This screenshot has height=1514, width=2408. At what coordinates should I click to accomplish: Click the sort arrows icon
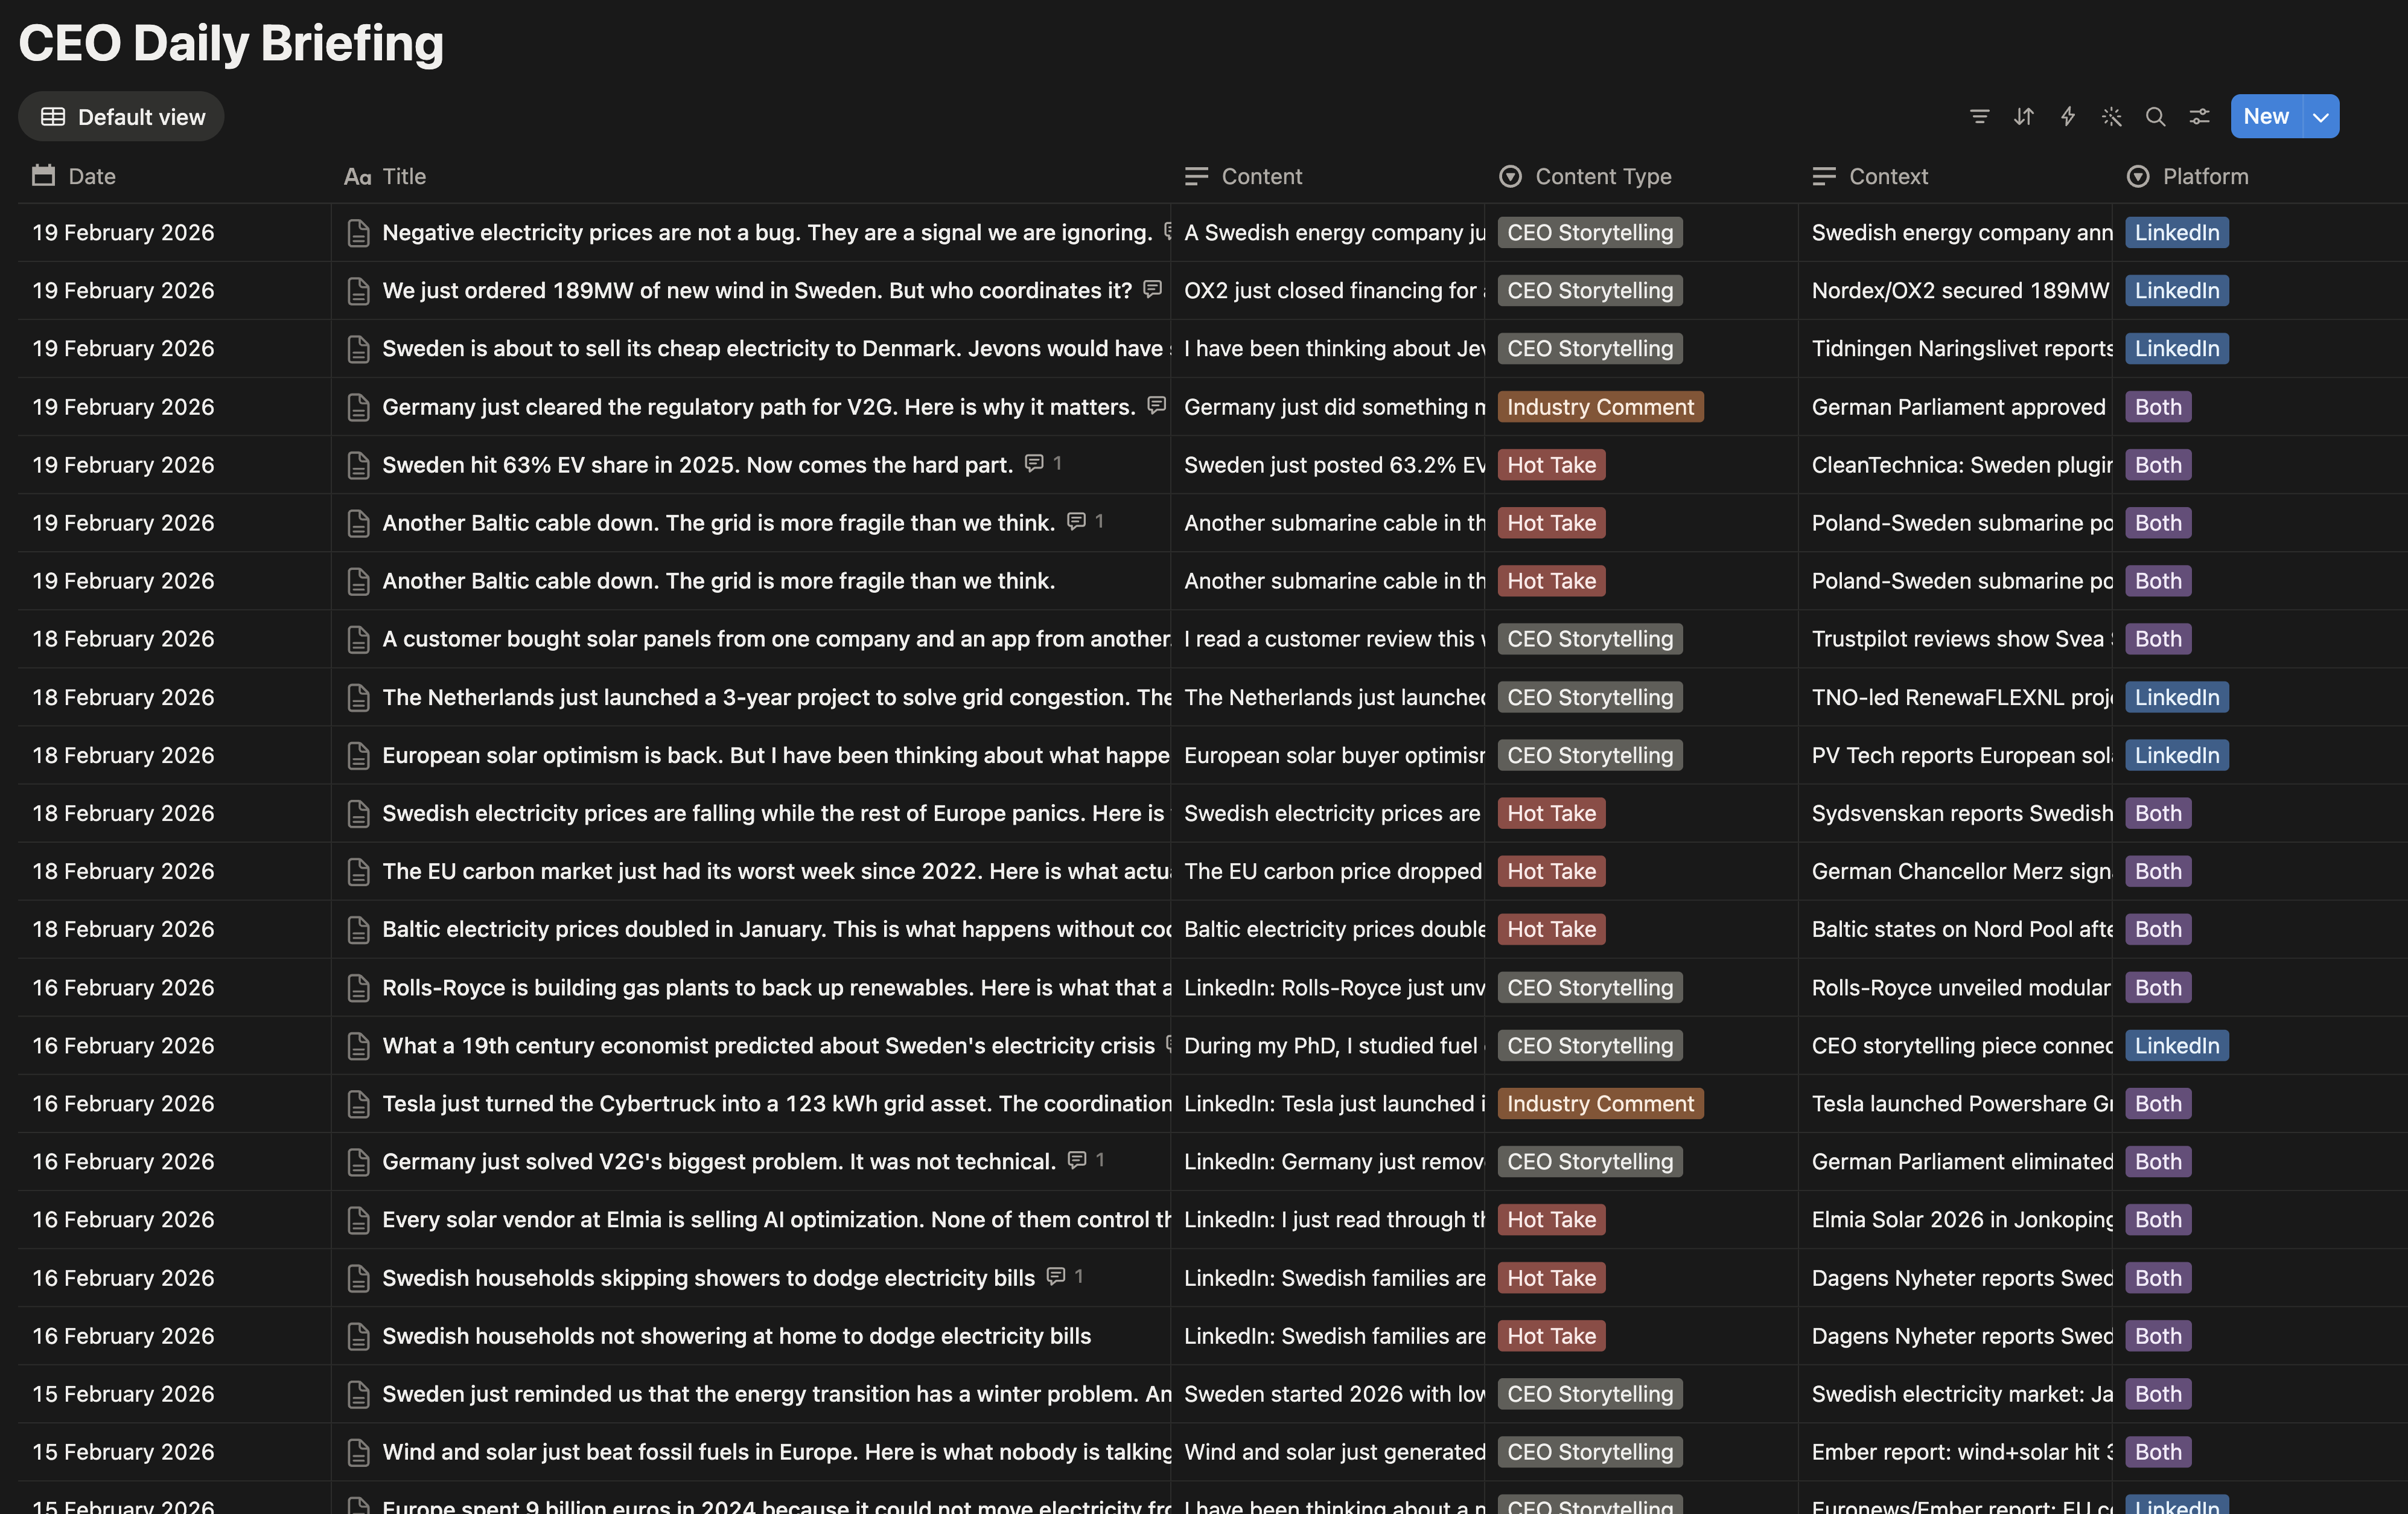pyautogui.click(x=2023, y=116)
